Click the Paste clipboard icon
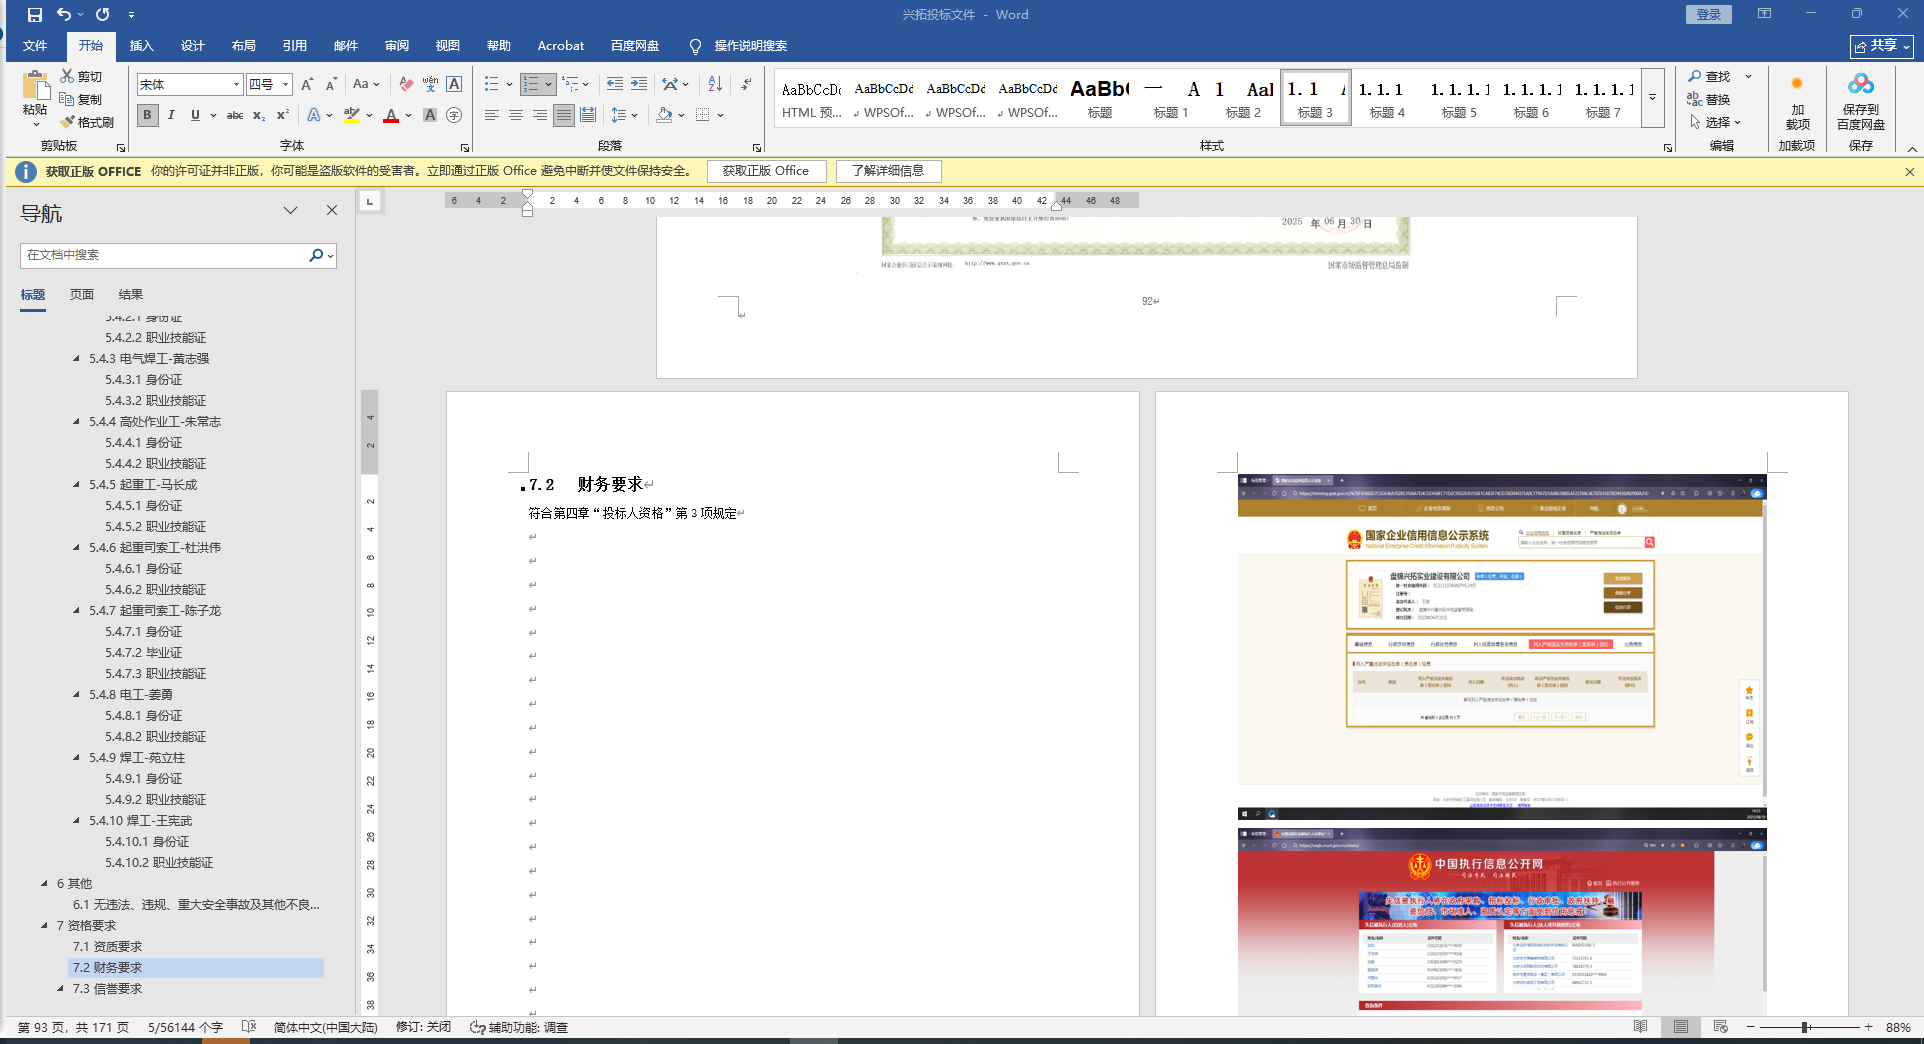 pos(35,86)
